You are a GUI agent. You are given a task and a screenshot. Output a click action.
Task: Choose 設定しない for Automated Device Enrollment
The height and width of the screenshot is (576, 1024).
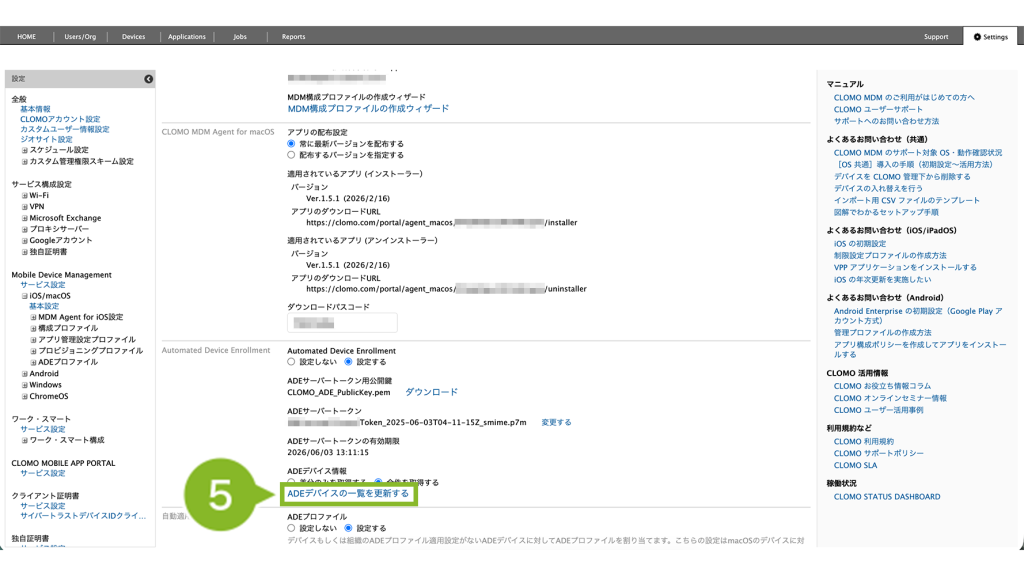[x=292, y=362]
